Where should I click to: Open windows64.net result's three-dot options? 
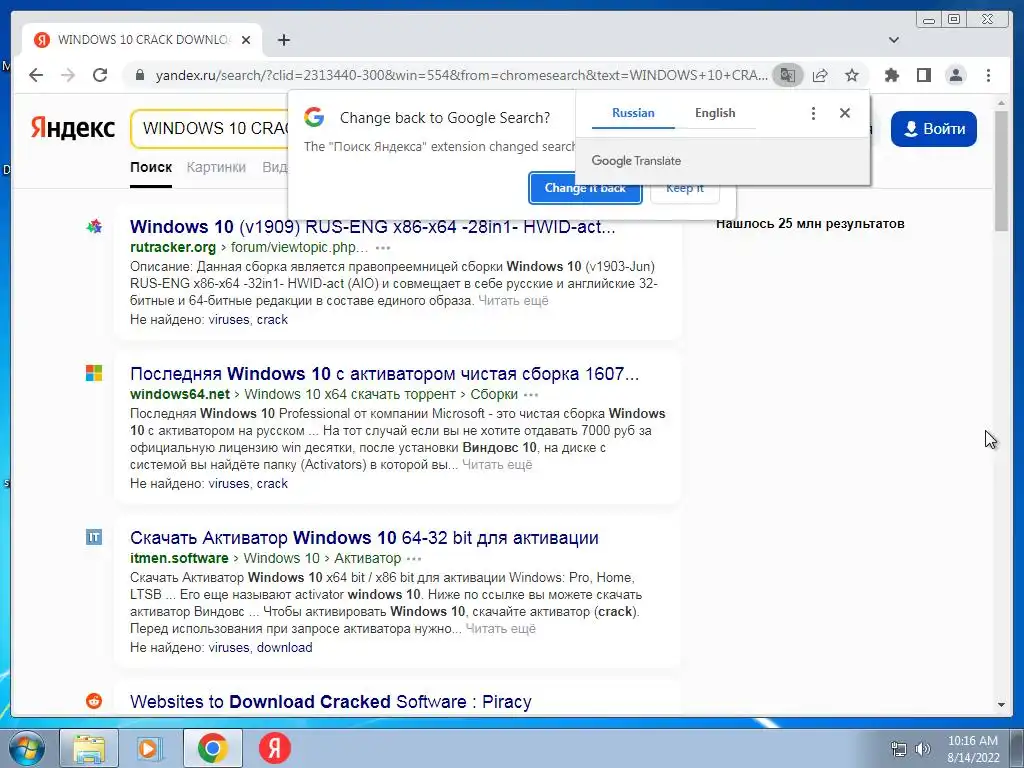(x=531, y=395)
